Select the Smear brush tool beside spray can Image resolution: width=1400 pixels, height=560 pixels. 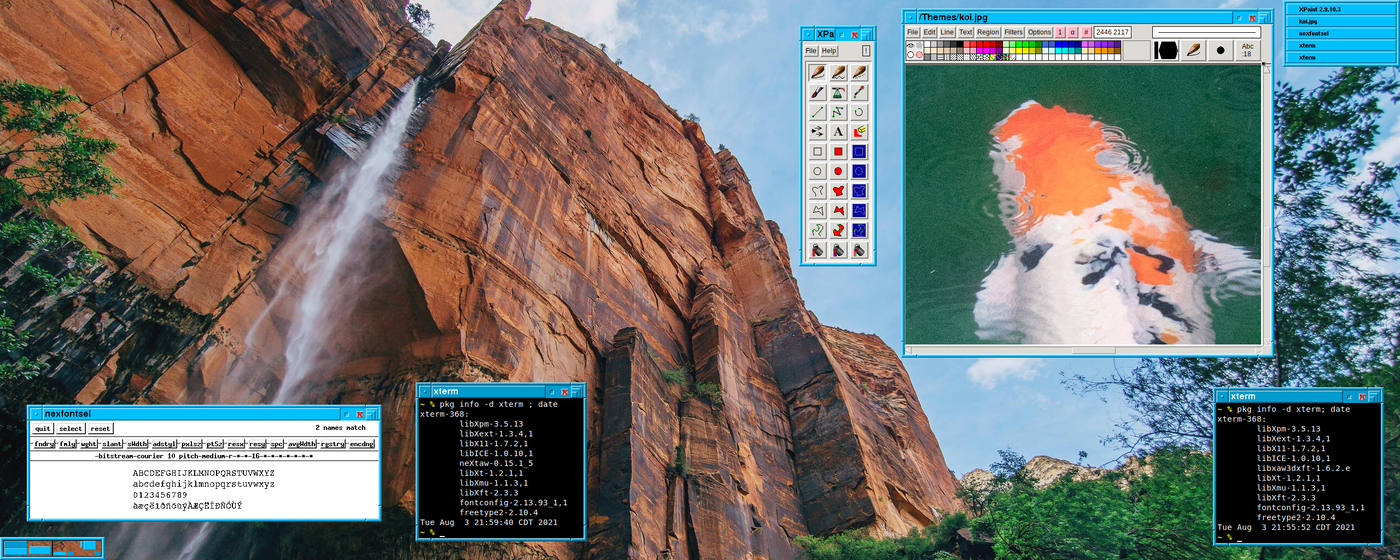(859, 92)
